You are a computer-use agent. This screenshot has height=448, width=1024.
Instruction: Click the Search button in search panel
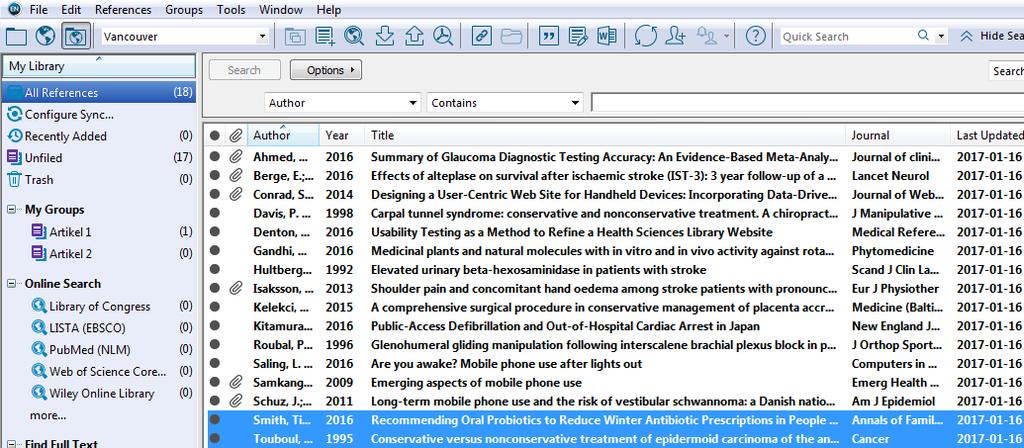pyautogui.click(x=244, y=70)
